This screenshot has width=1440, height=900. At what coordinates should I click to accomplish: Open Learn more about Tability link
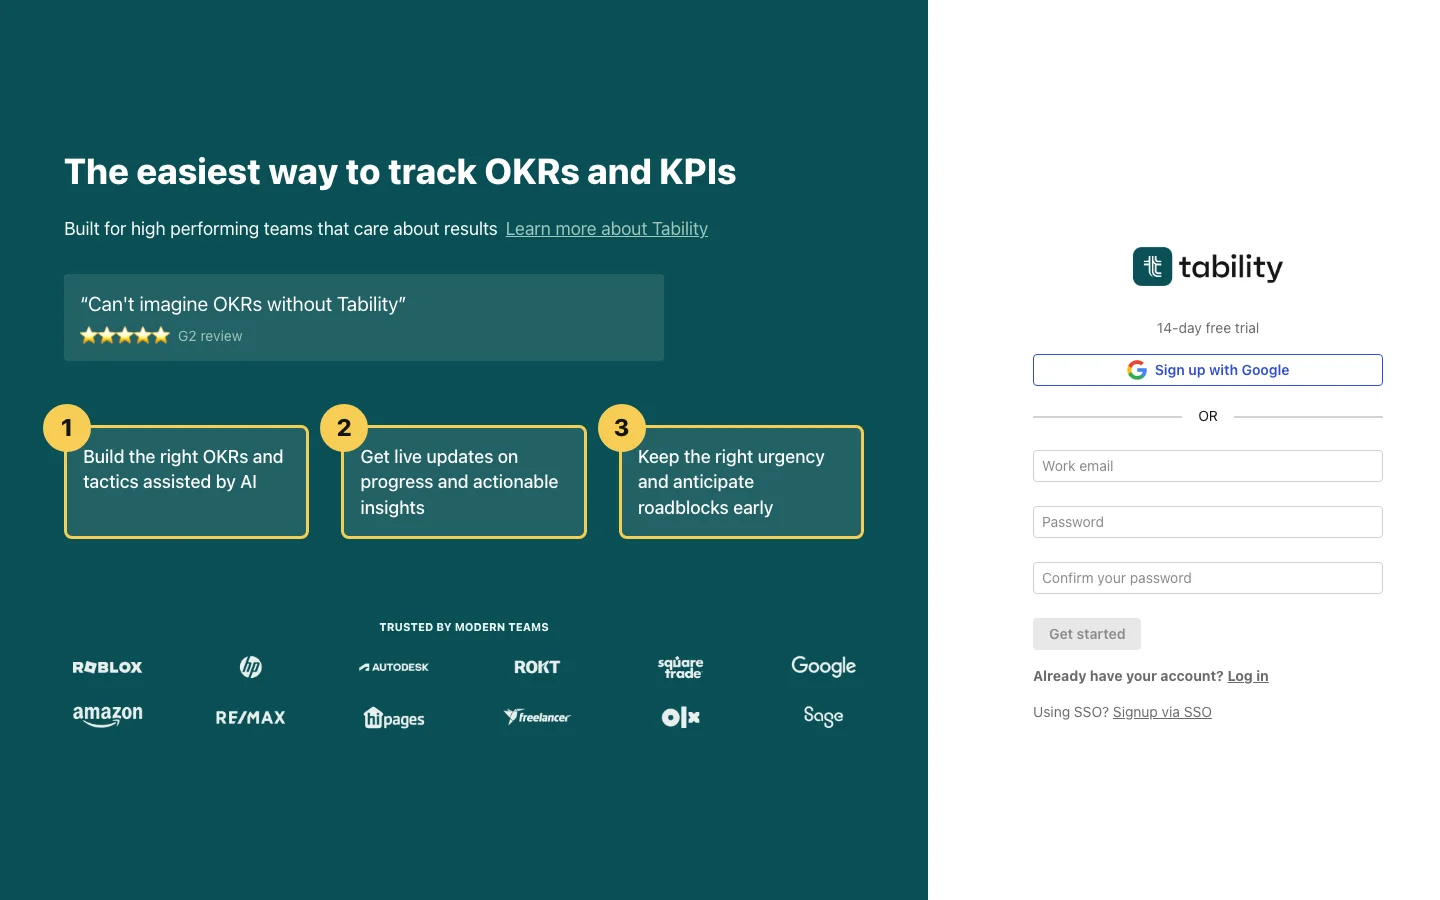607,229
